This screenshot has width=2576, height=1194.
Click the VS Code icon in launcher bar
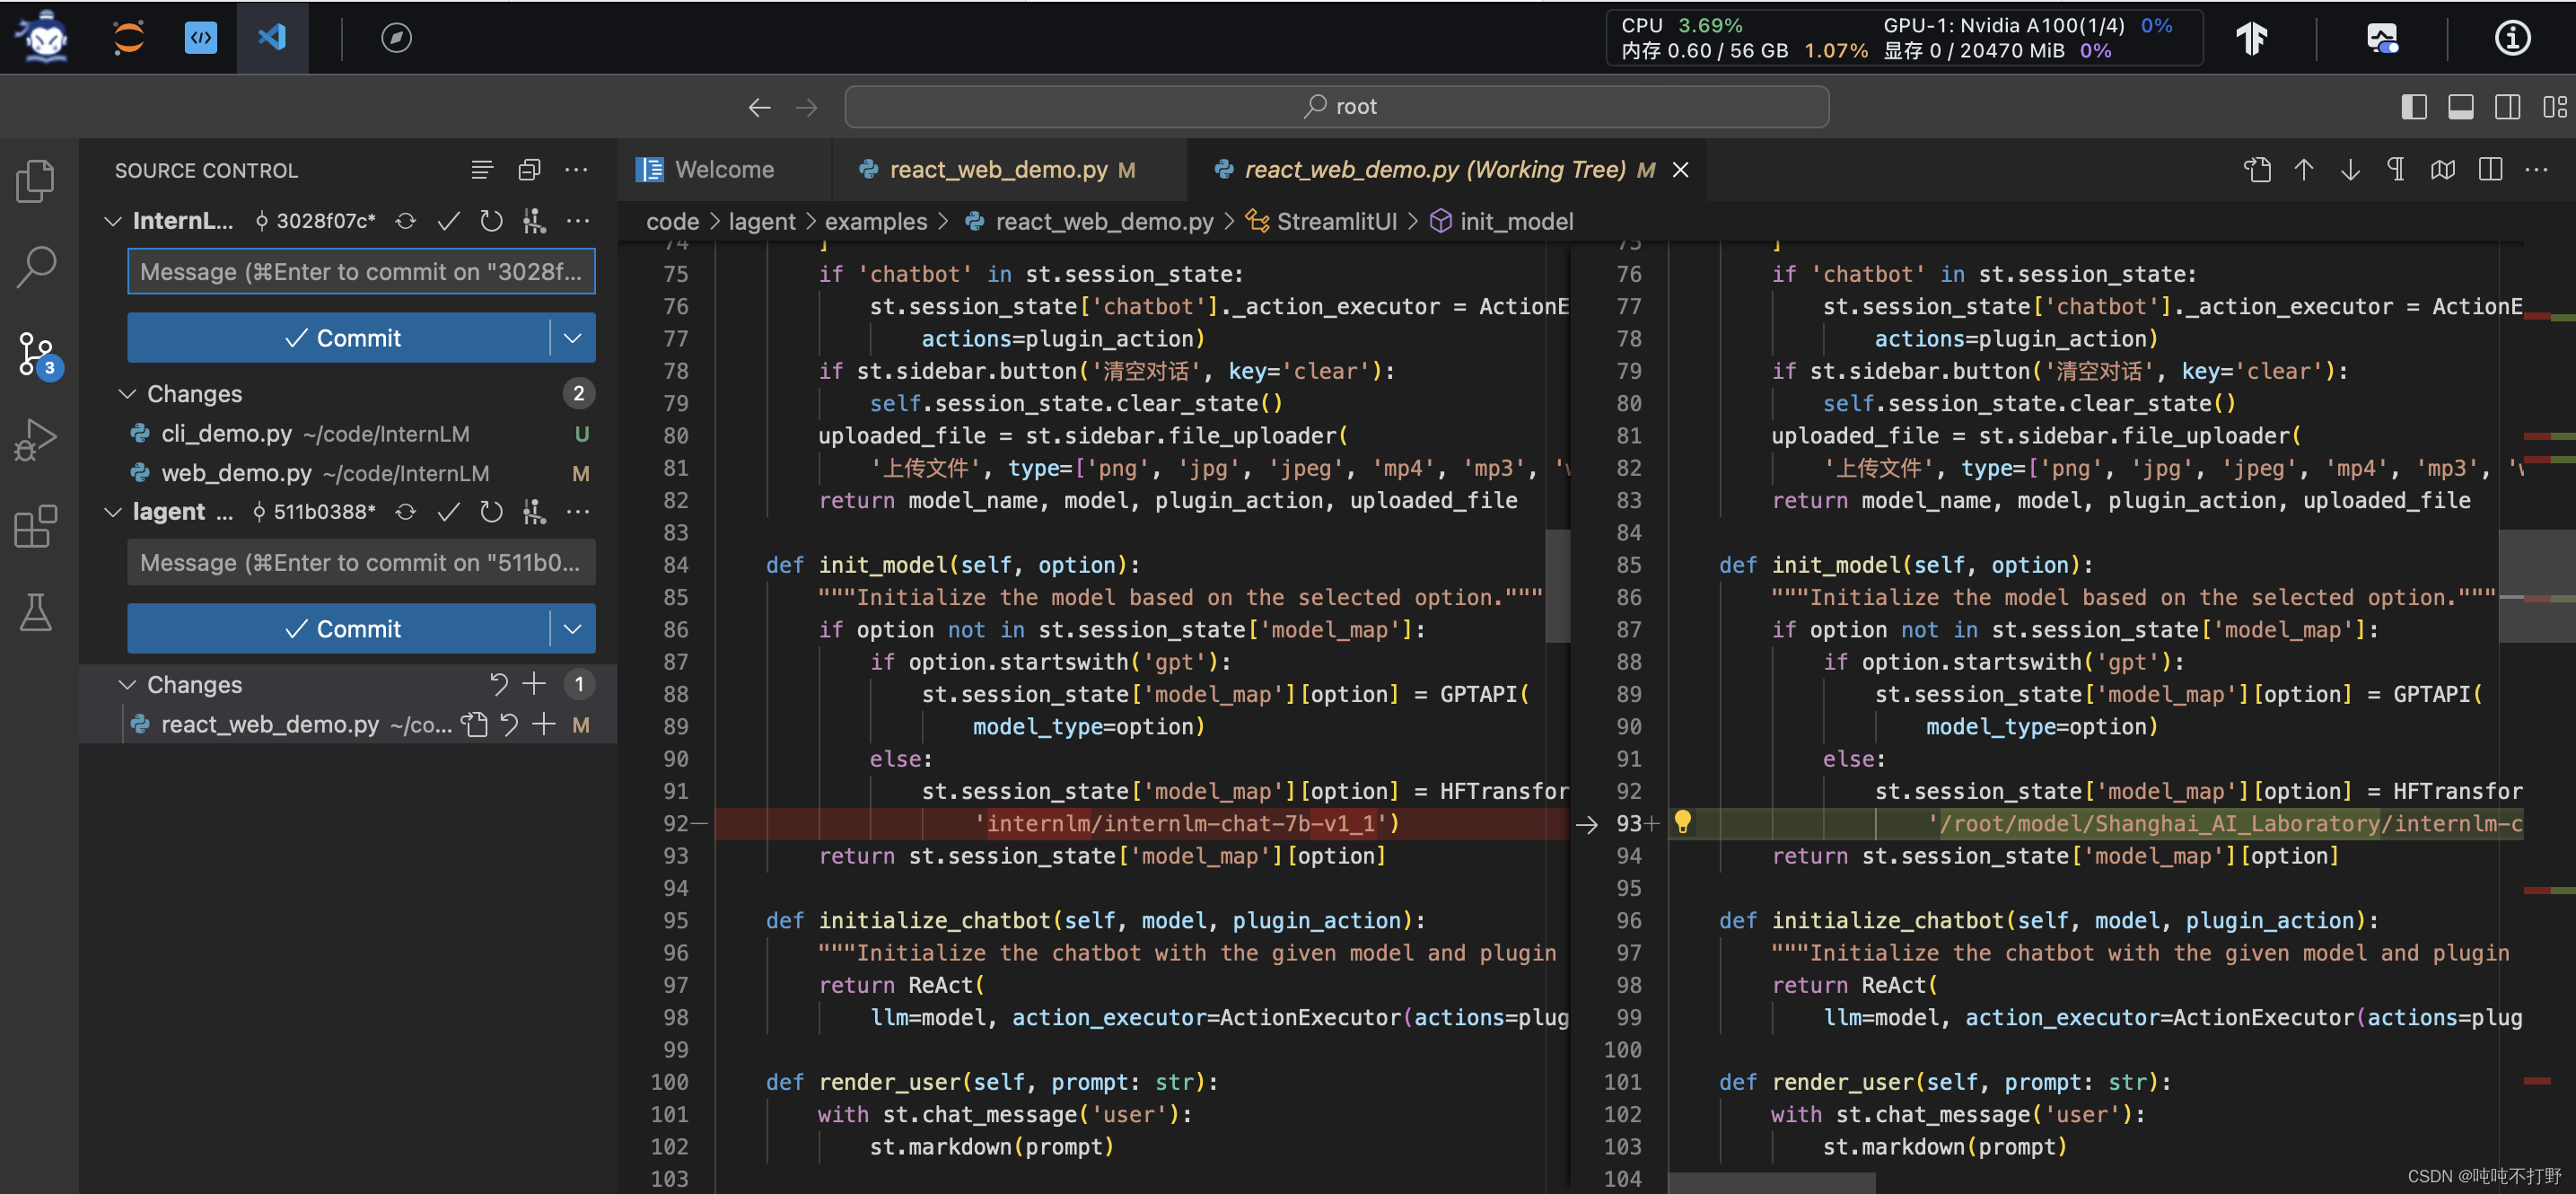point(272,38)
